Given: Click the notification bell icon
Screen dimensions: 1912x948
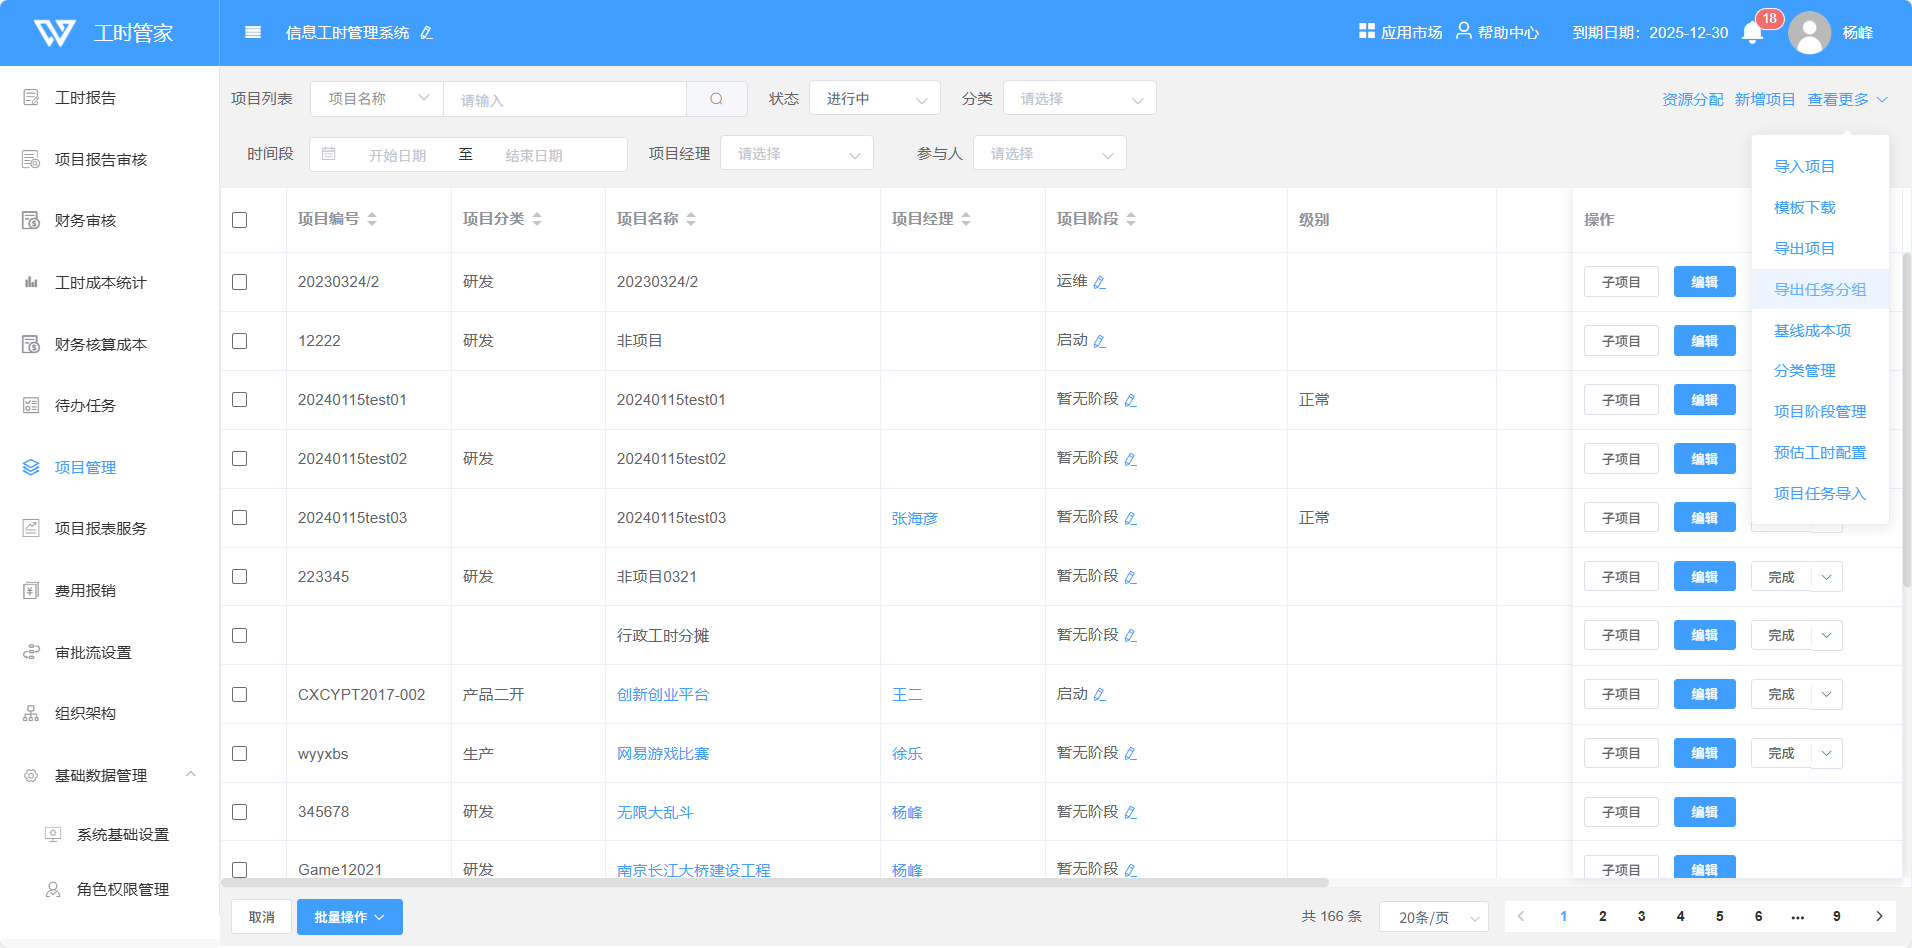Looking at the screenshot, I should click(x=1752, y=33).
